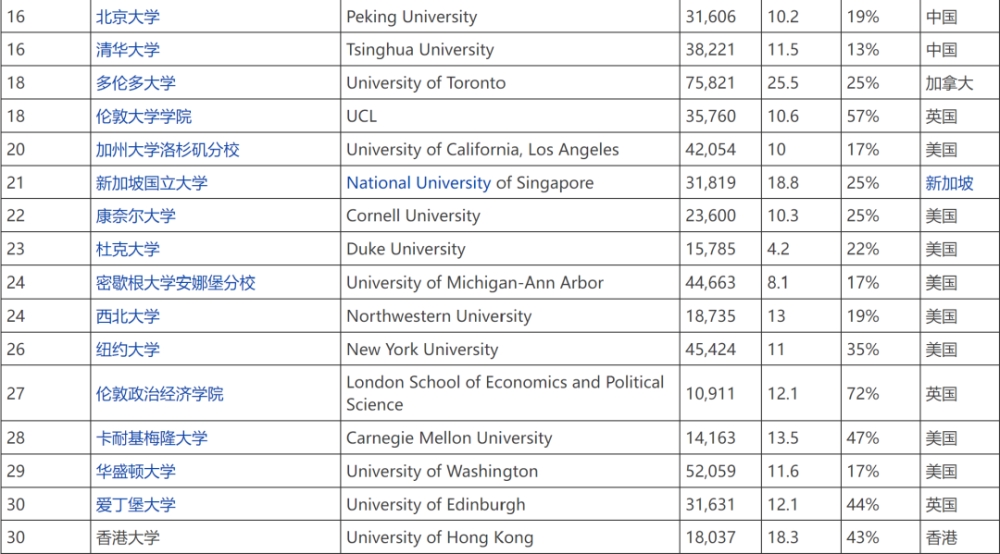Select the 香港大学 table cell

(x=216, y=537)
